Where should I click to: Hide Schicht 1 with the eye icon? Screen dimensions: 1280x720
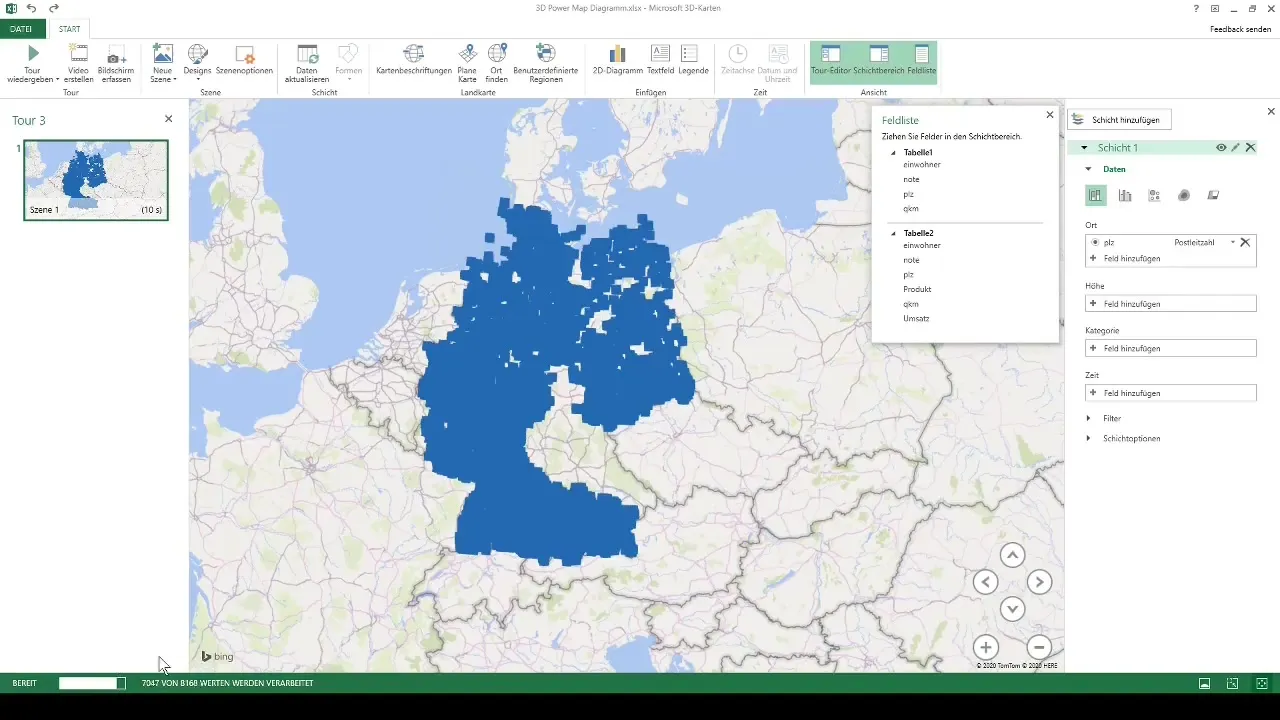point(1220,147)
